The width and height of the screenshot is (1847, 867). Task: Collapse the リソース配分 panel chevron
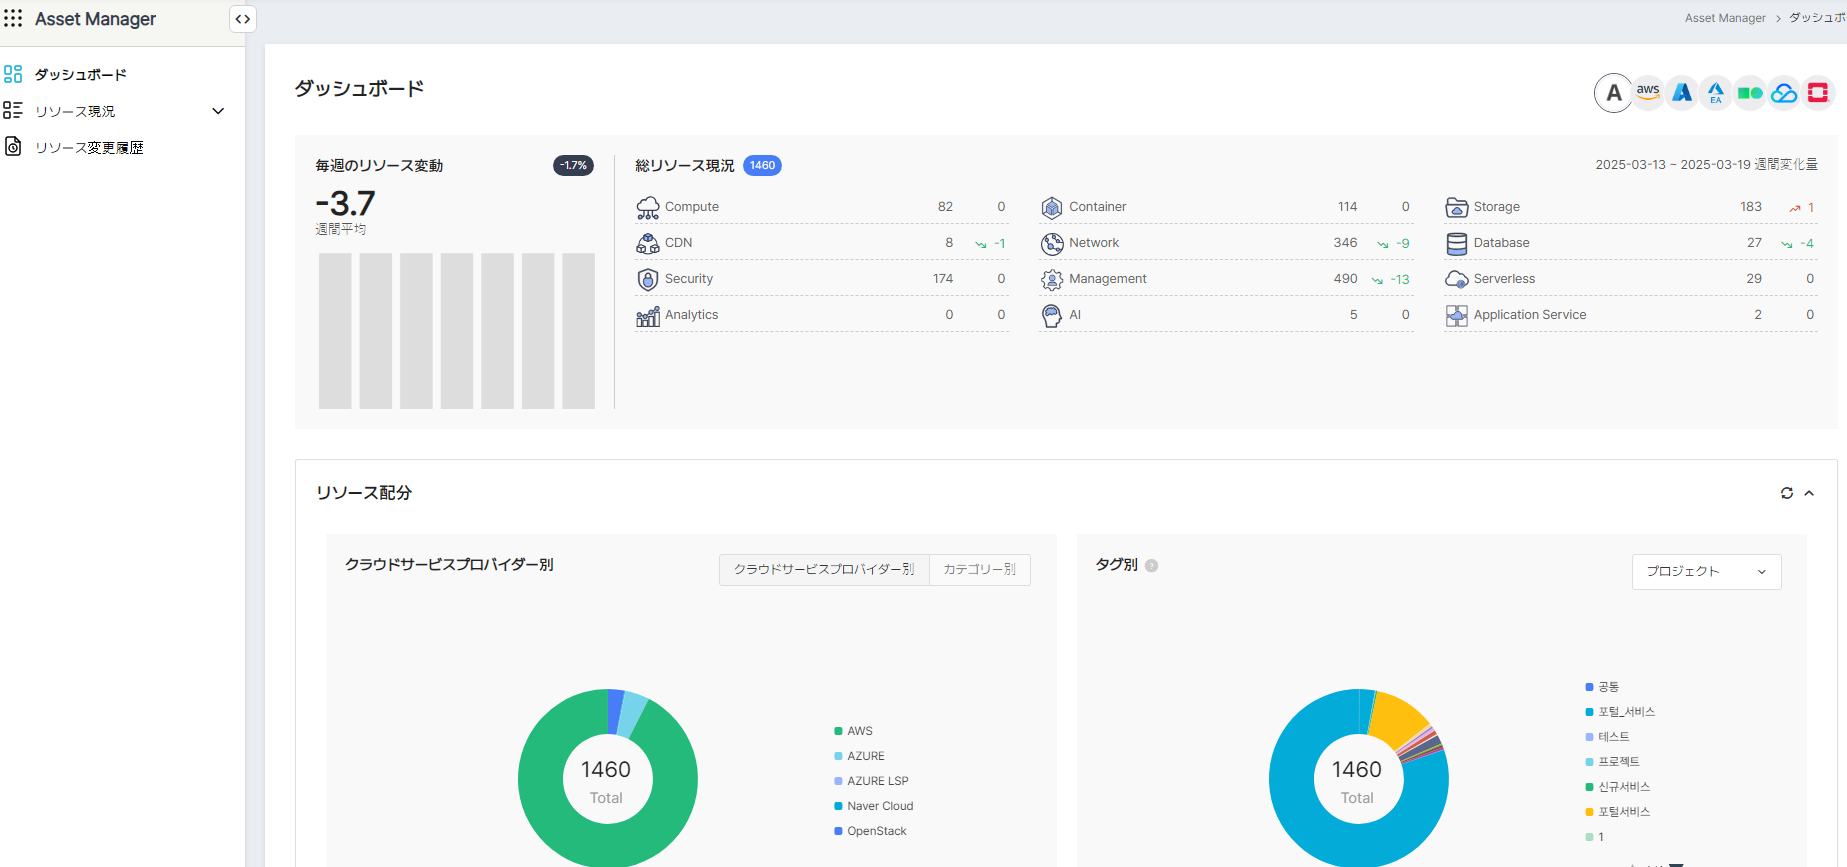1809,493
